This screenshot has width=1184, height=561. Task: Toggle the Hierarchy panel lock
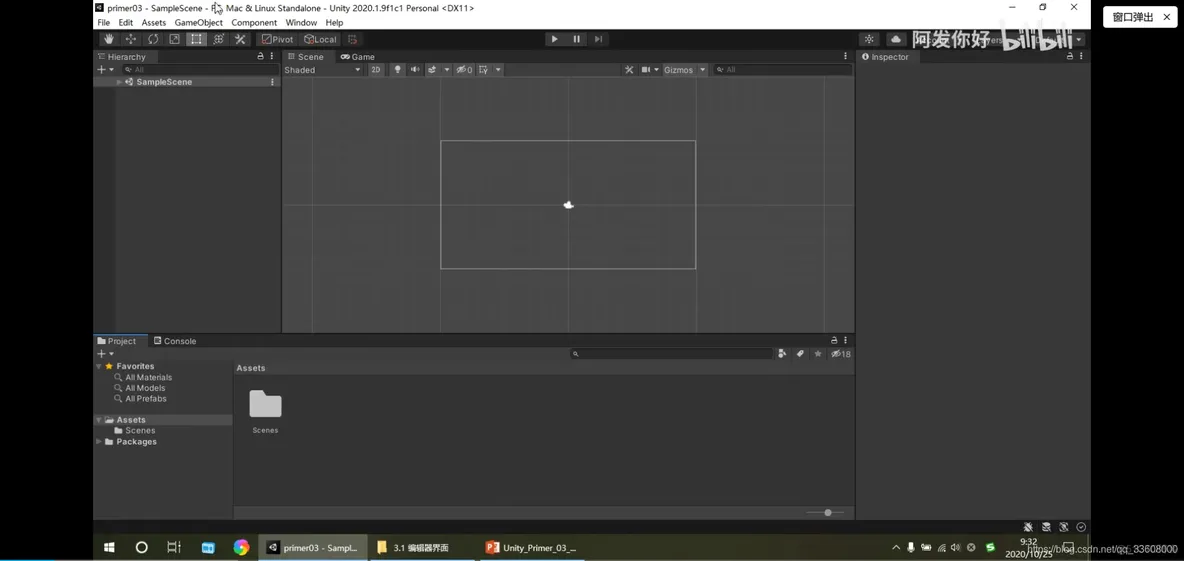pyautogui.click(x=261, y=57)
